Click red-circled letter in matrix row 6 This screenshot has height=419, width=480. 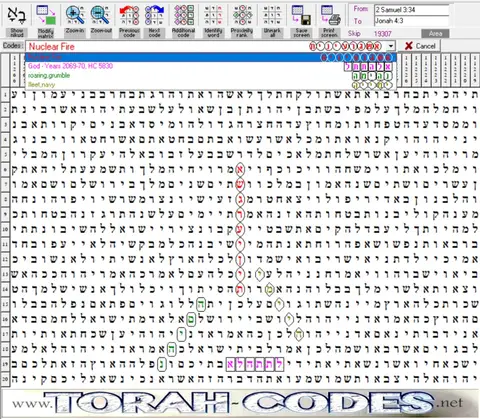click(240, 170)
